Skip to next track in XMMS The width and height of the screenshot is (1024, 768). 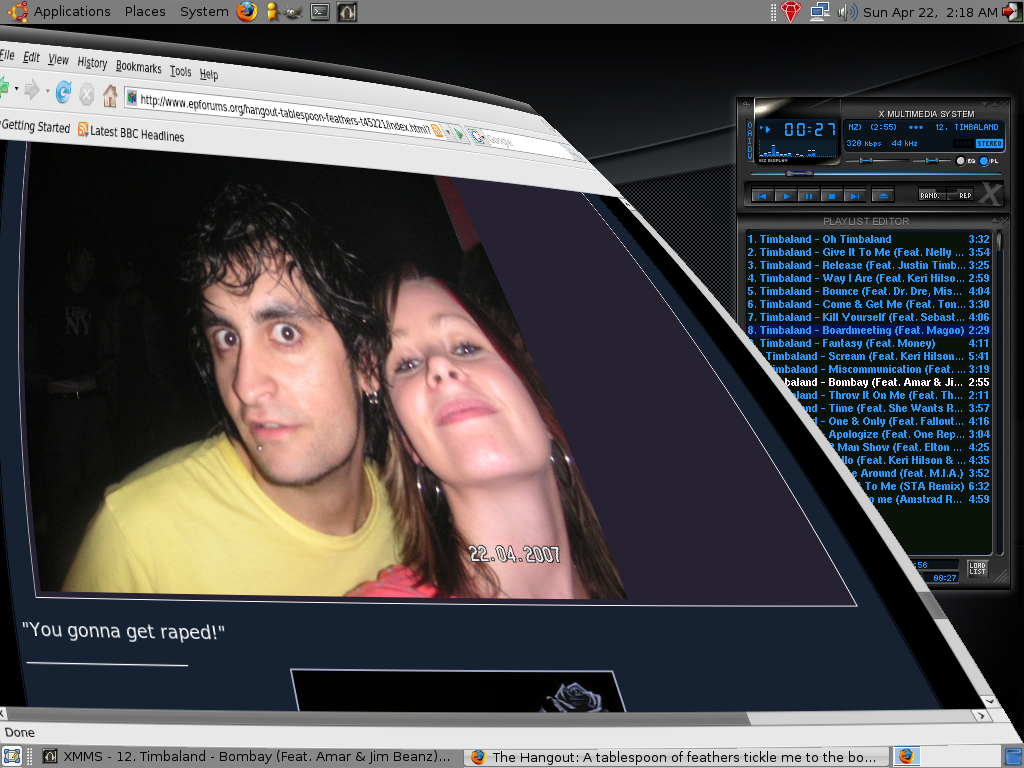tap(854, 195)
